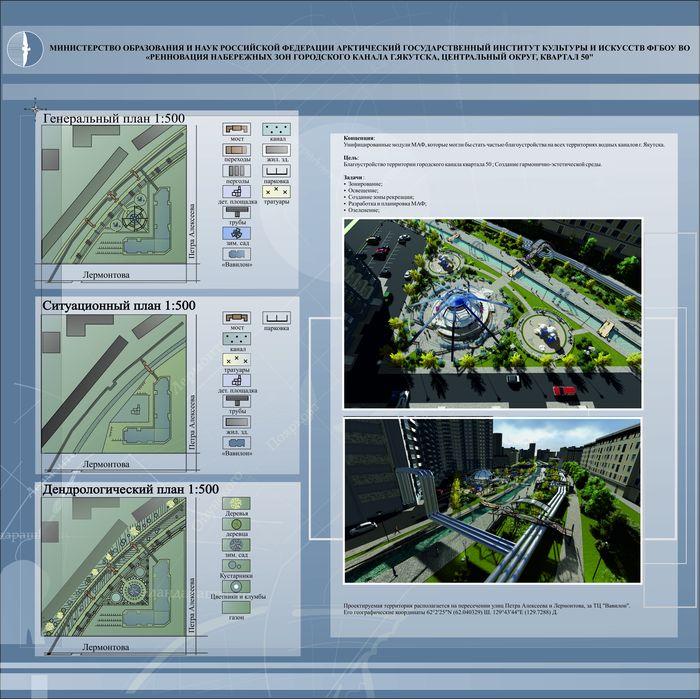Screen dimensions: 700x699
Task: Select the «Вавилон» icon in Генеральный план legend
Action: click(236, 254)
